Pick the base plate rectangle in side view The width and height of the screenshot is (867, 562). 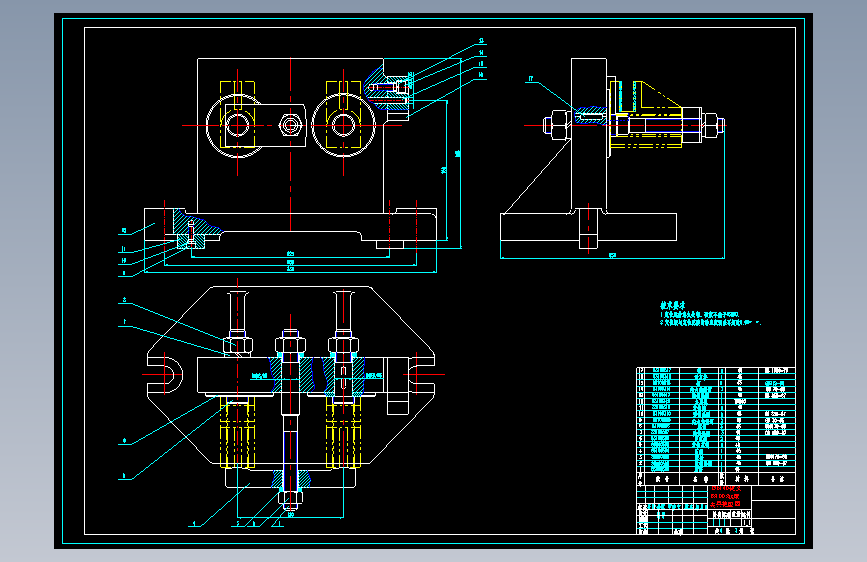588,227
